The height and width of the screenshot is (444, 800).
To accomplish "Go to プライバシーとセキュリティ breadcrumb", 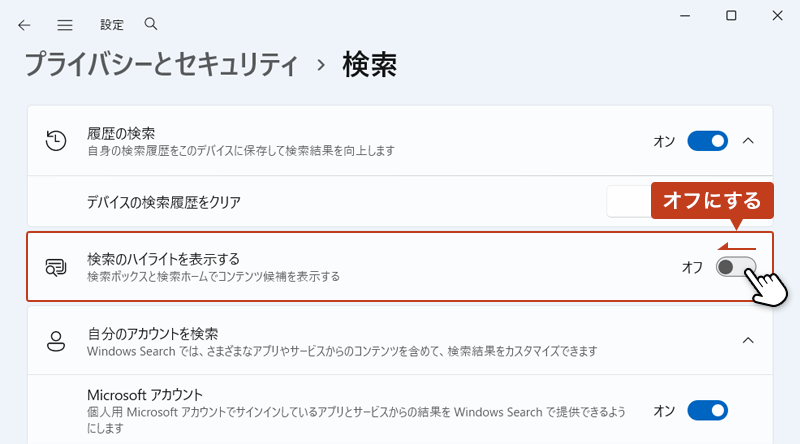I will coord(161,66).
